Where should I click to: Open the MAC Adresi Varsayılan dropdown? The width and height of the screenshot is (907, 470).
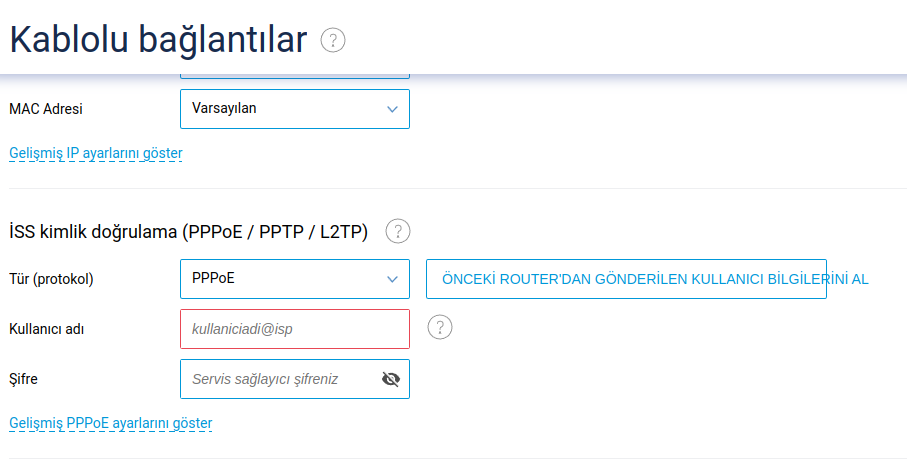coord(295,109)
